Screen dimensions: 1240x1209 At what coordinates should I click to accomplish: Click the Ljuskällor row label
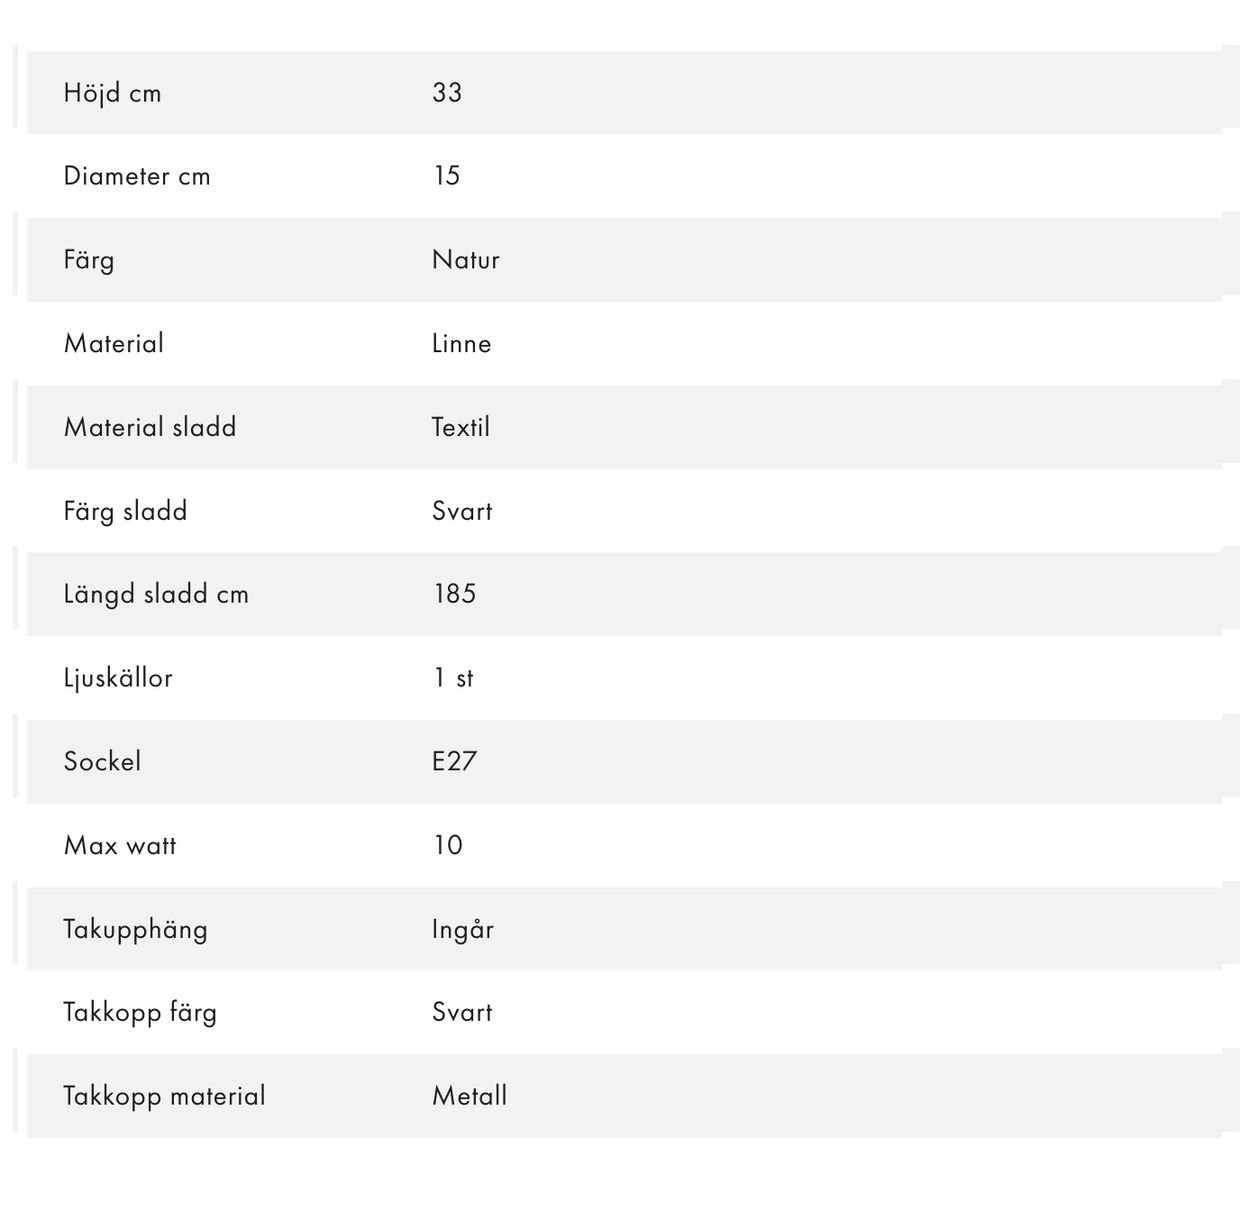point(118,678)
